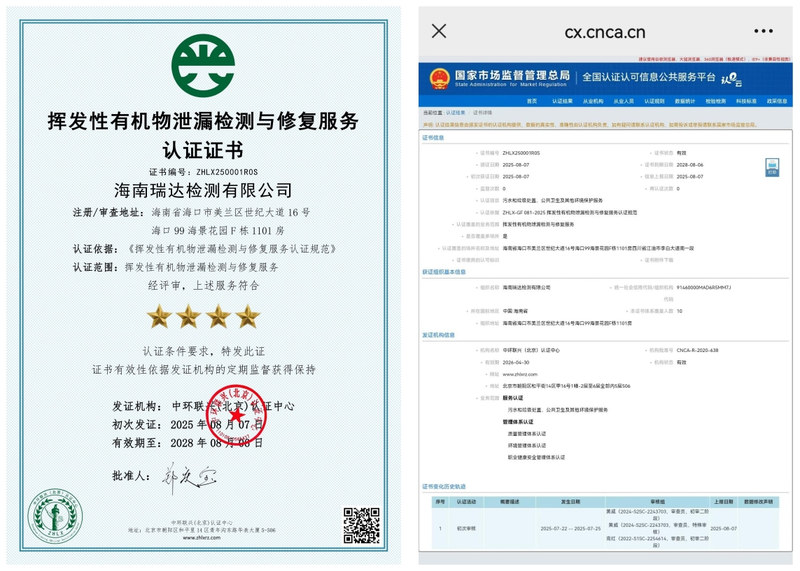Screen dimensions: 800x571
Task: Click the red official seal stamp
Action: 237,414
